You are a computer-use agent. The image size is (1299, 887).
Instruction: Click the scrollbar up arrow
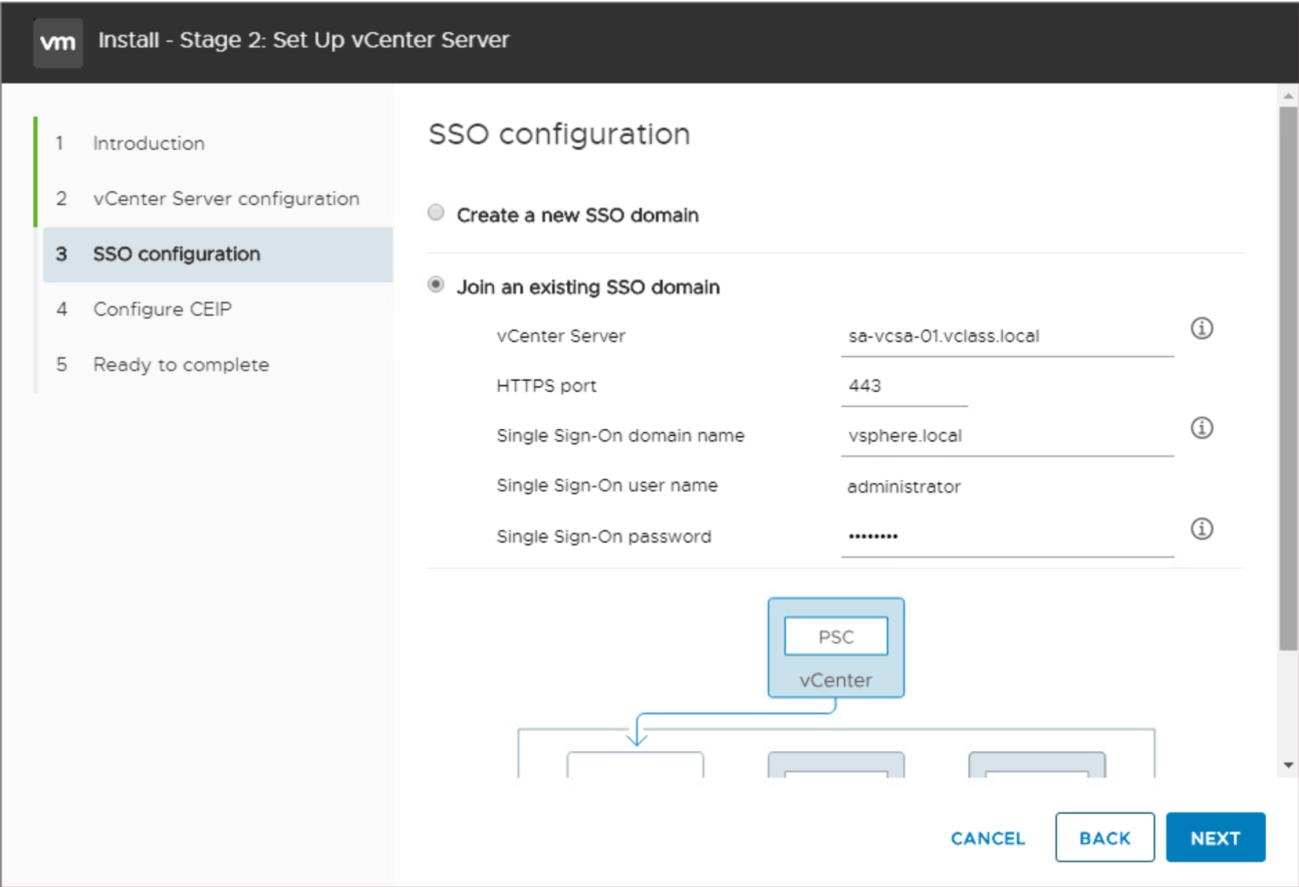coord(1288,95)
